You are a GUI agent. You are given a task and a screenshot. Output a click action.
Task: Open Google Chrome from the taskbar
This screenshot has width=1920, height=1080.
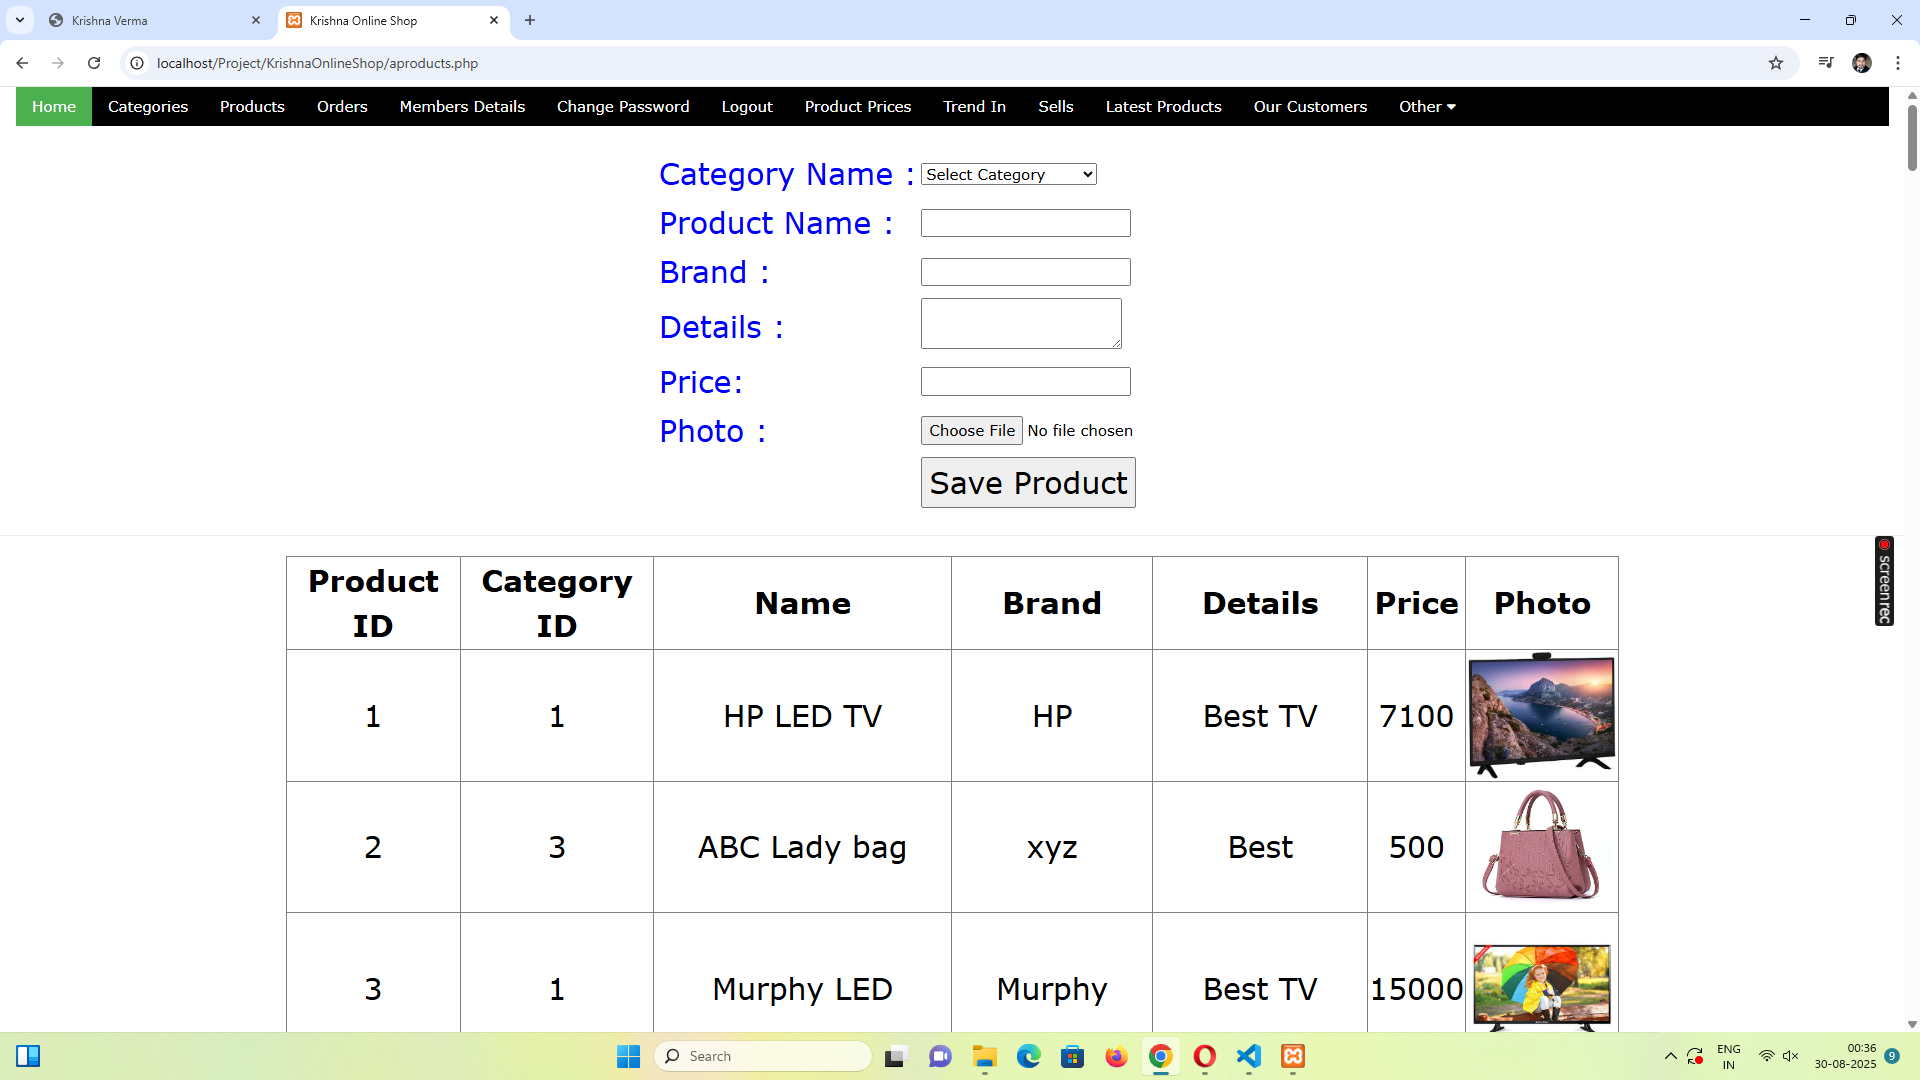pyautogui.click(x=1161, y=1056)
